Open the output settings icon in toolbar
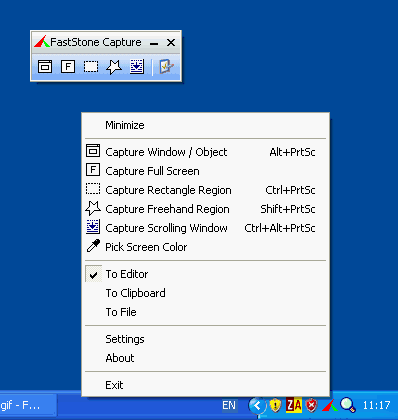 [166, 67]
